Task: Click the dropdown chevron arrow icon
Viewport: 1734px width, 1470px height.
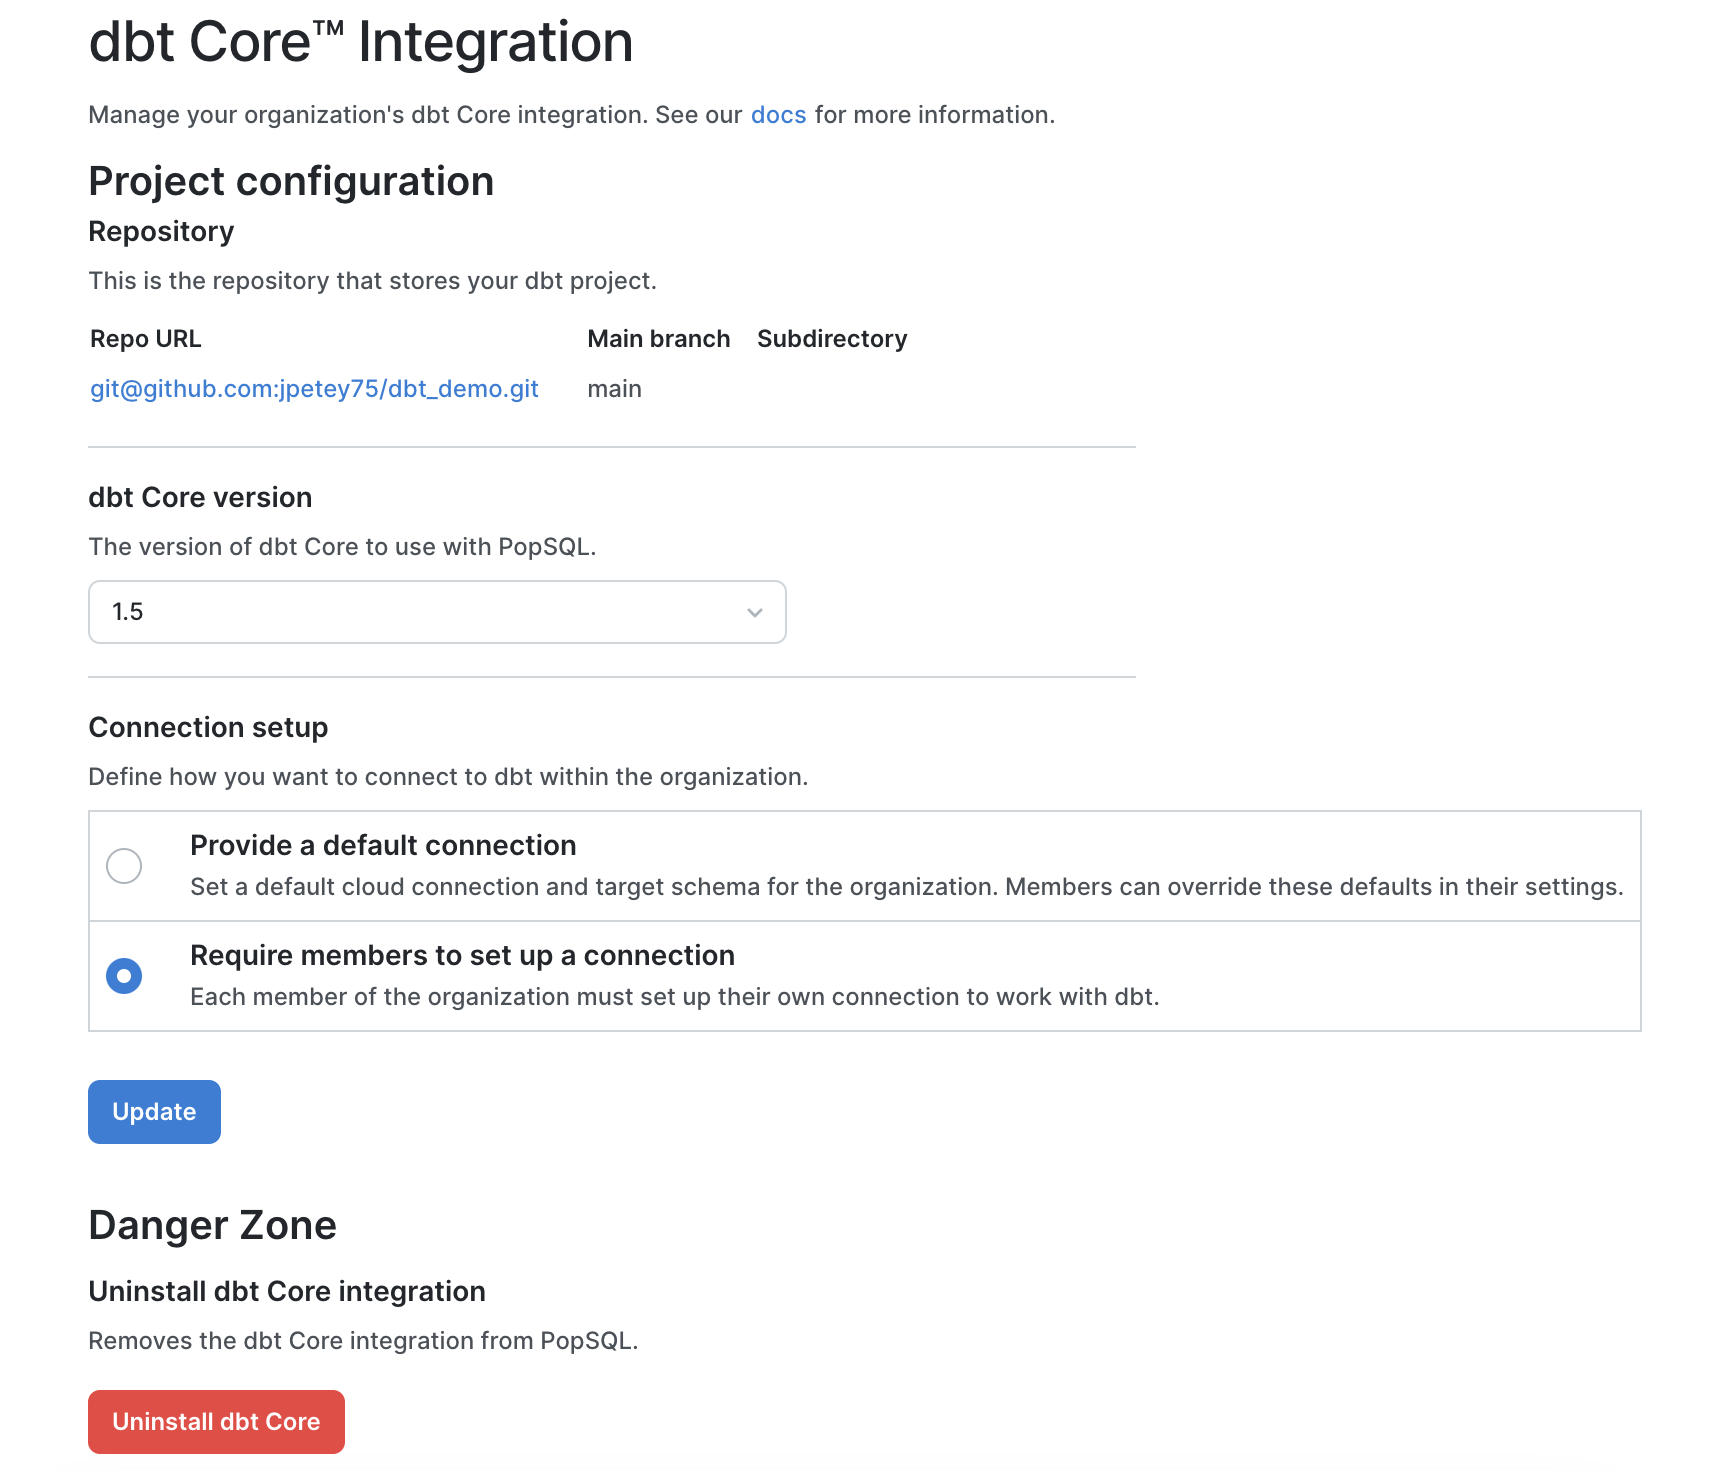Action: click(x=755, y=612)
